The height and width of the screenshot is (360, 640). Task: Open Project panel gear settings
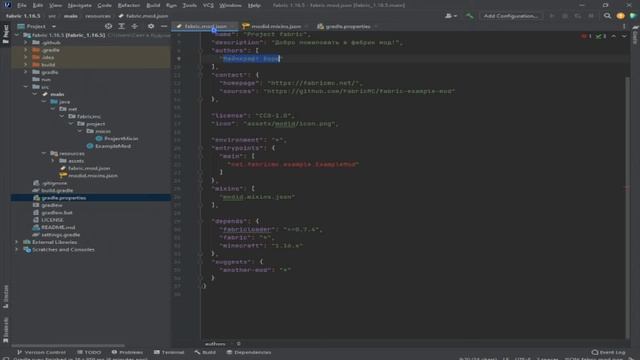(x=151, y=26)
